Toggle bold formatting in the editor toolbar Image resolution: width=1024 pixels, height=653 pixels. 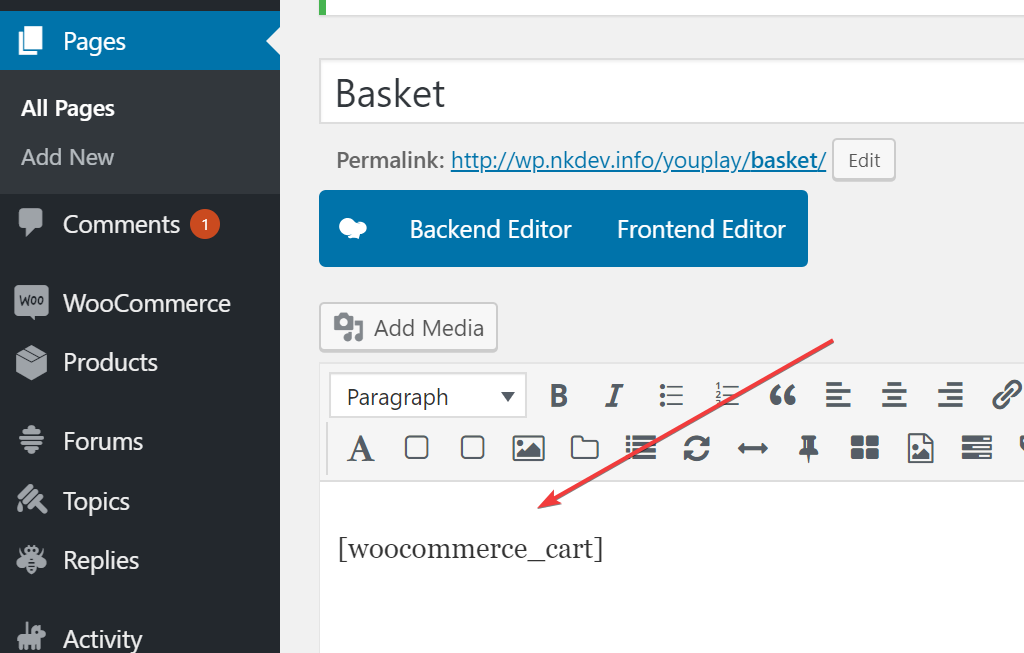[559, 396]
